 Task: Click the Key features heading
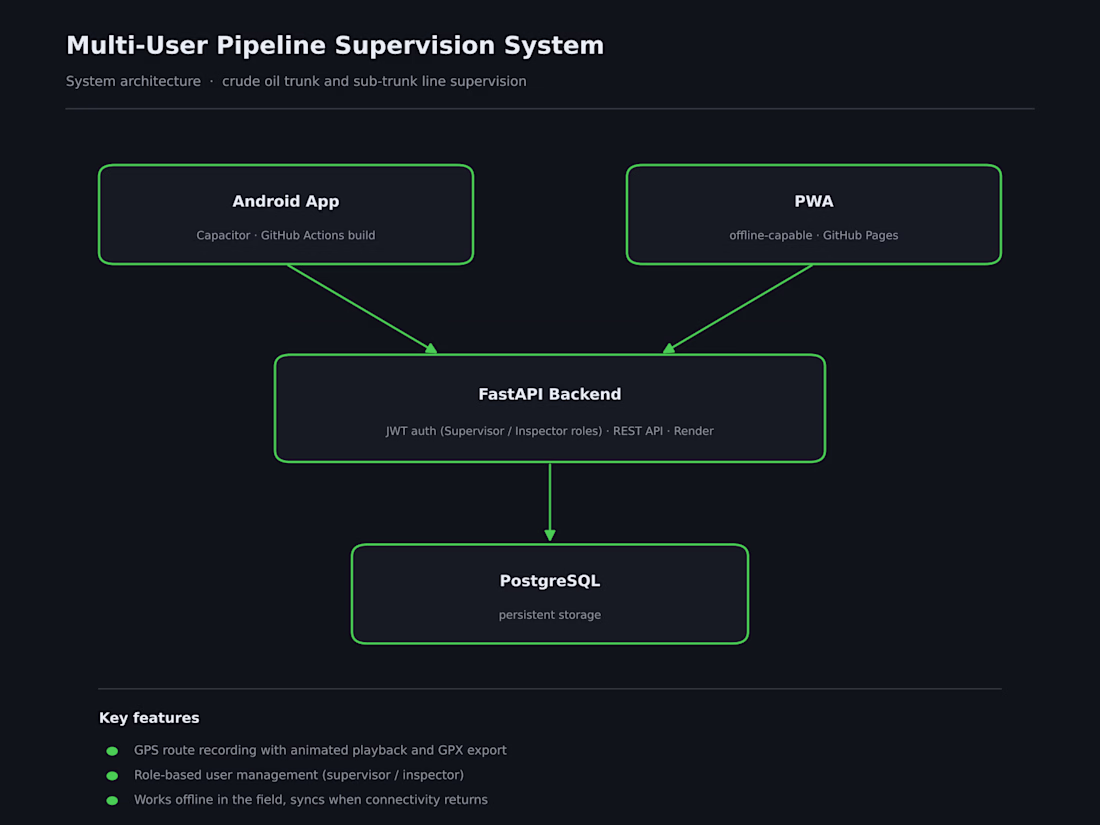point(149,718)
